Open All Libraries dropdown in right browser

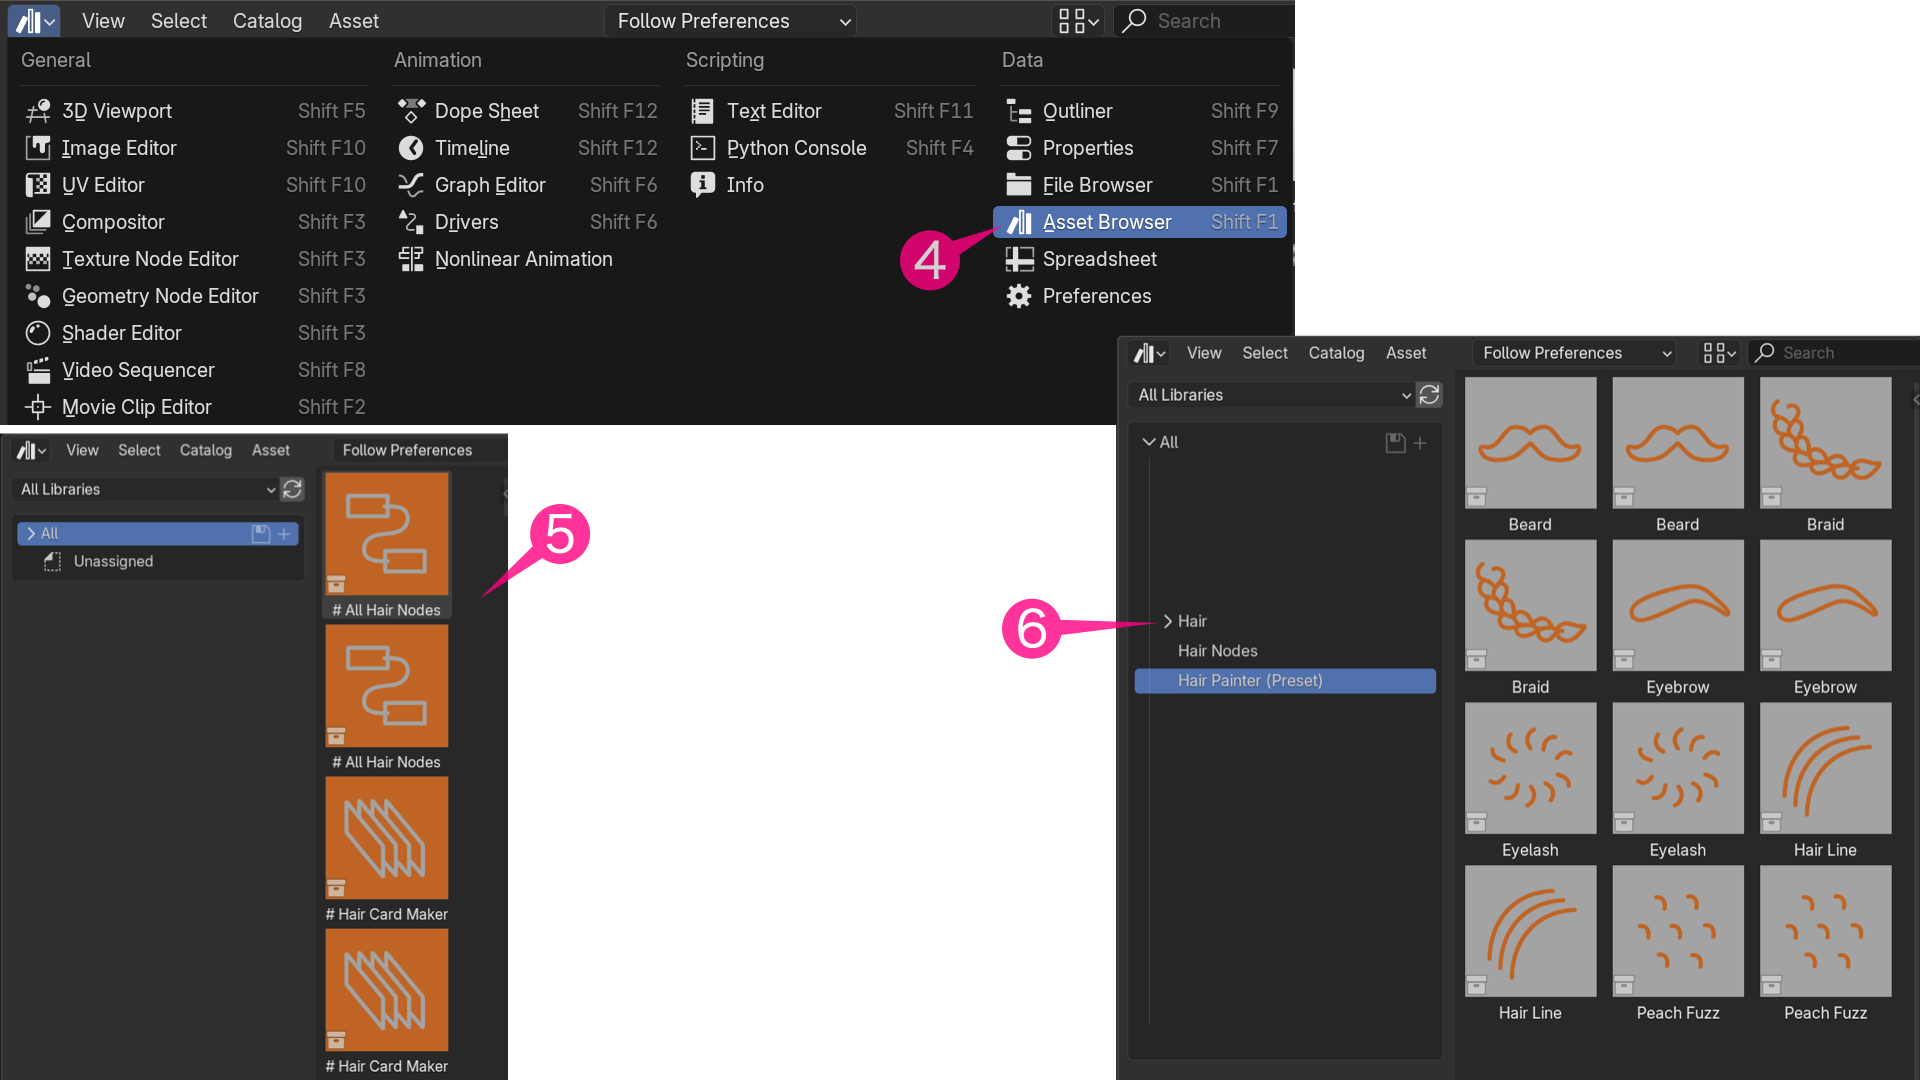click(x=1273, y=395)
